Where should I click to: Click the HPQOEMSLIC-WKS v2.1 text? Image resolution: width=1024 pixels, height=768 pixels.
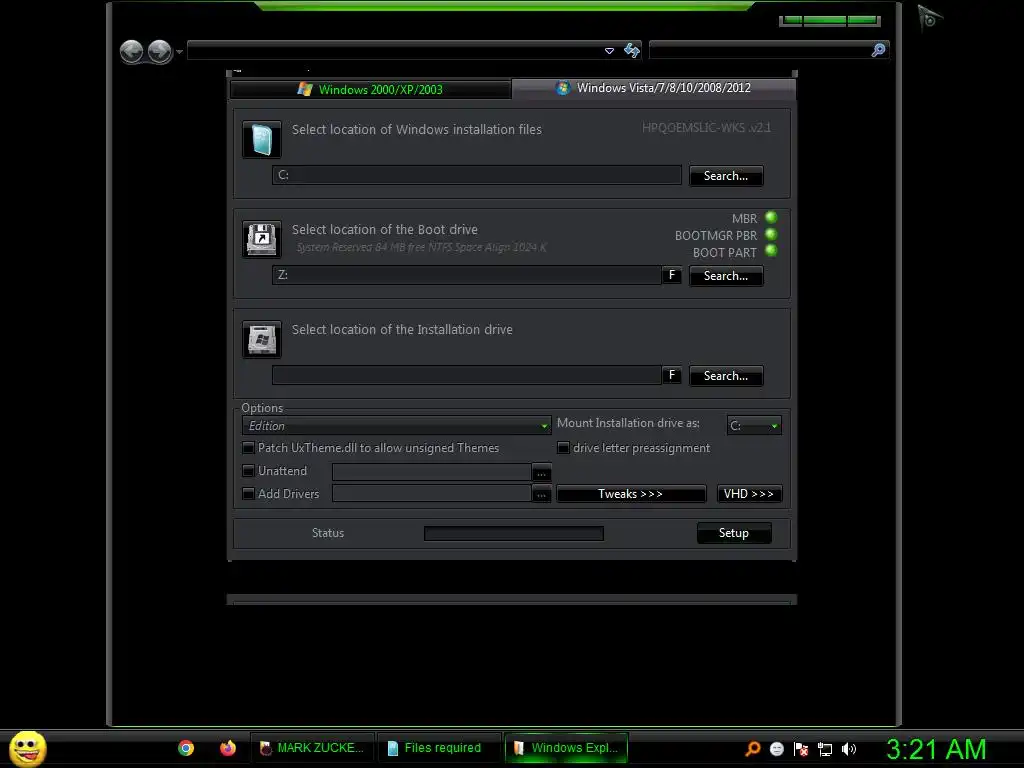pos(706,127)
